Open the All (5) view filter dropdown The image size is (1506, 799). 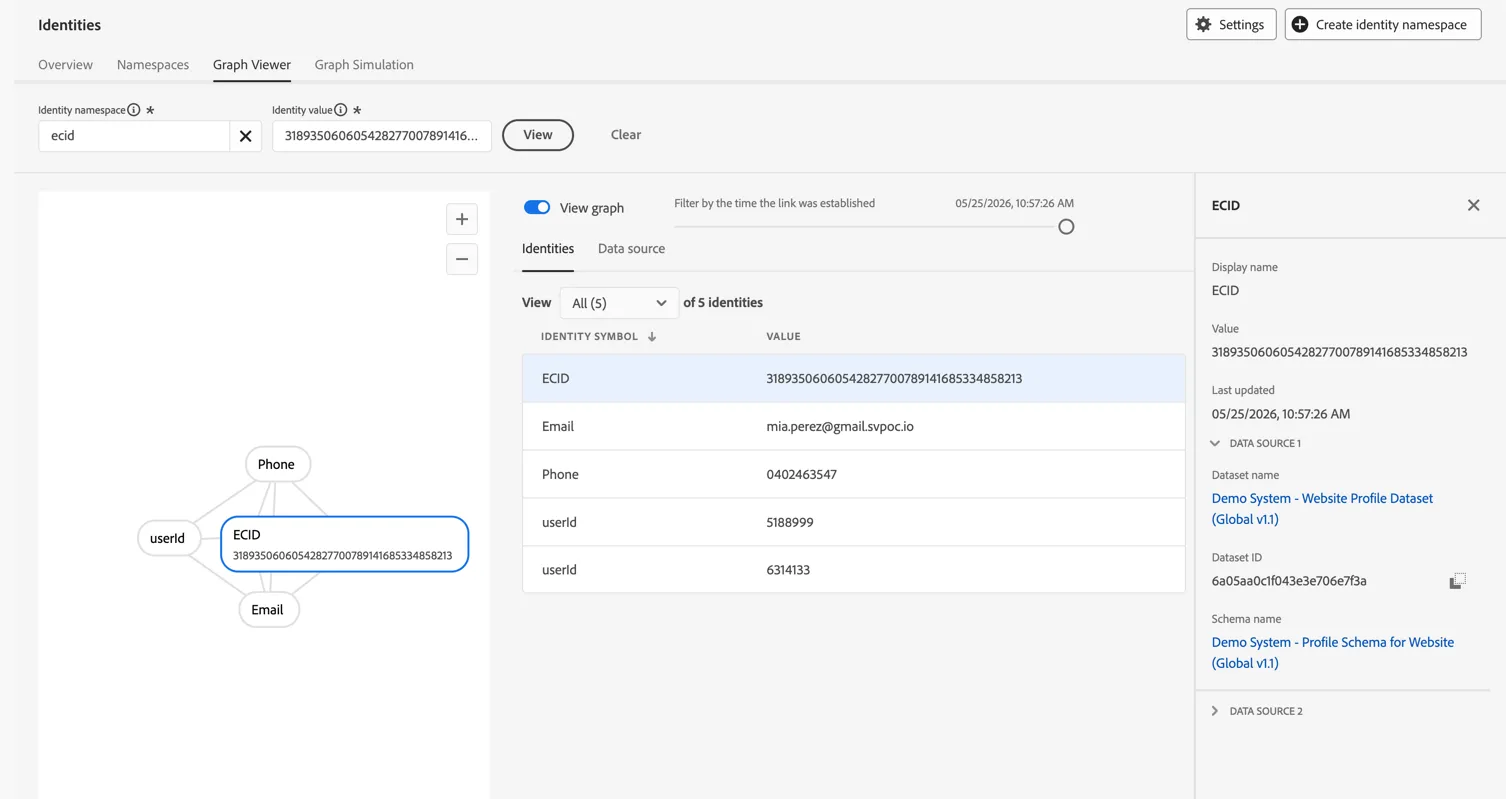(x=619, y=303)
